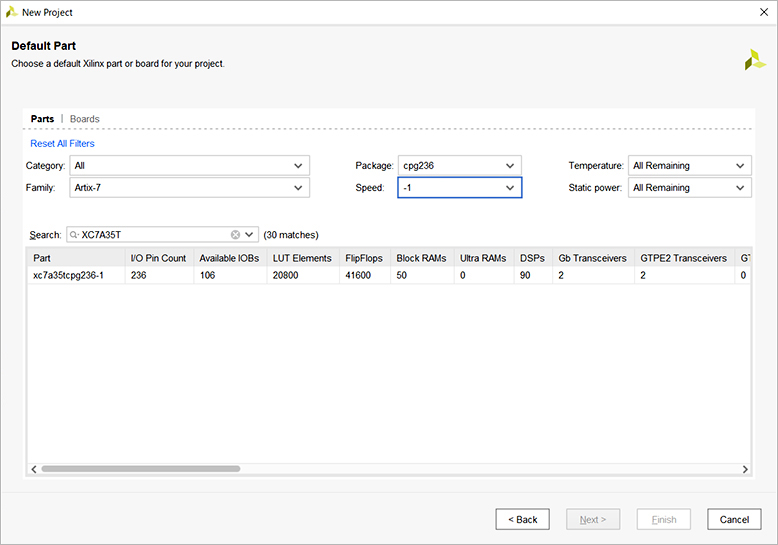
Task: Sort by Block RAMs column header
Action: [422, 258]
